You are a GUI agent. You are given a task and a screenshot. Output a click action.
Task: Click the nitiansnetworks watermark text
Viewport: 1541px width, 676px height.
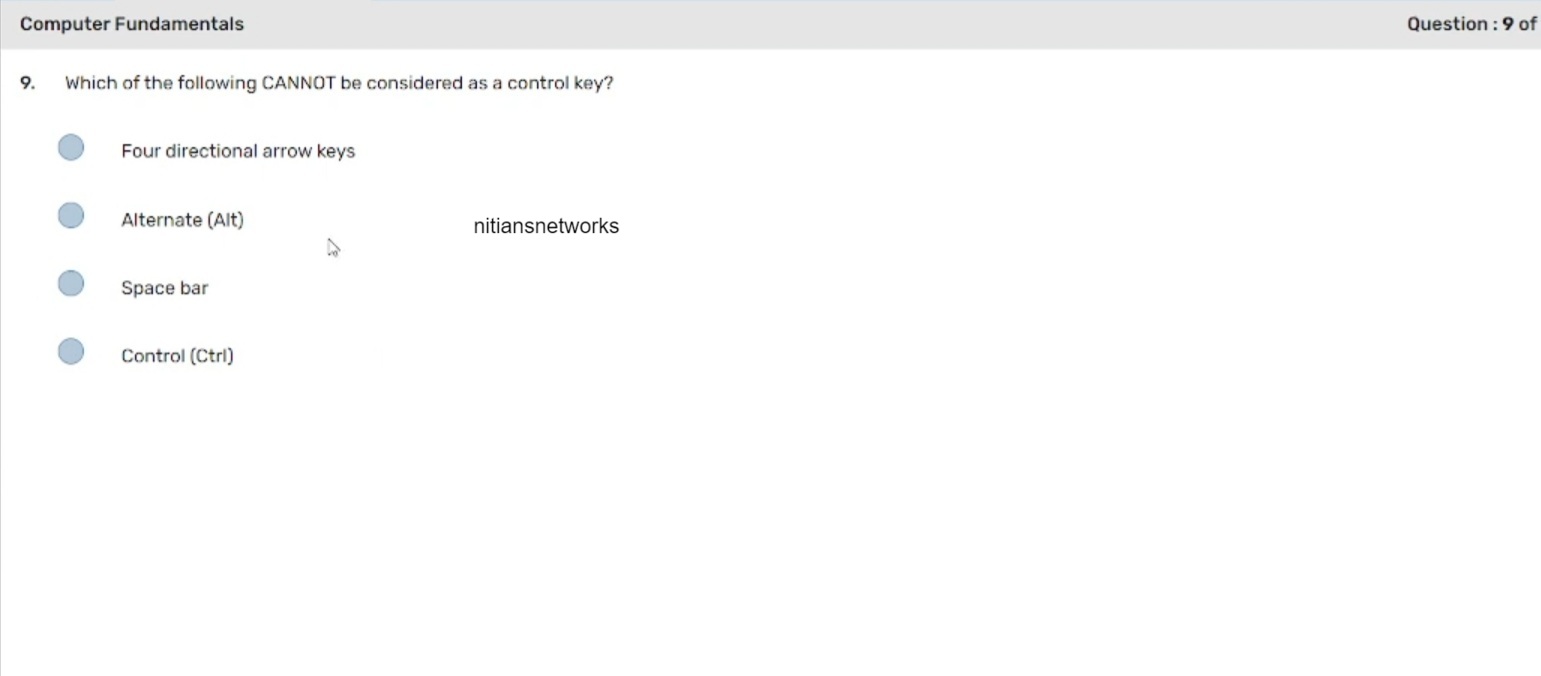tap(546, 226)
